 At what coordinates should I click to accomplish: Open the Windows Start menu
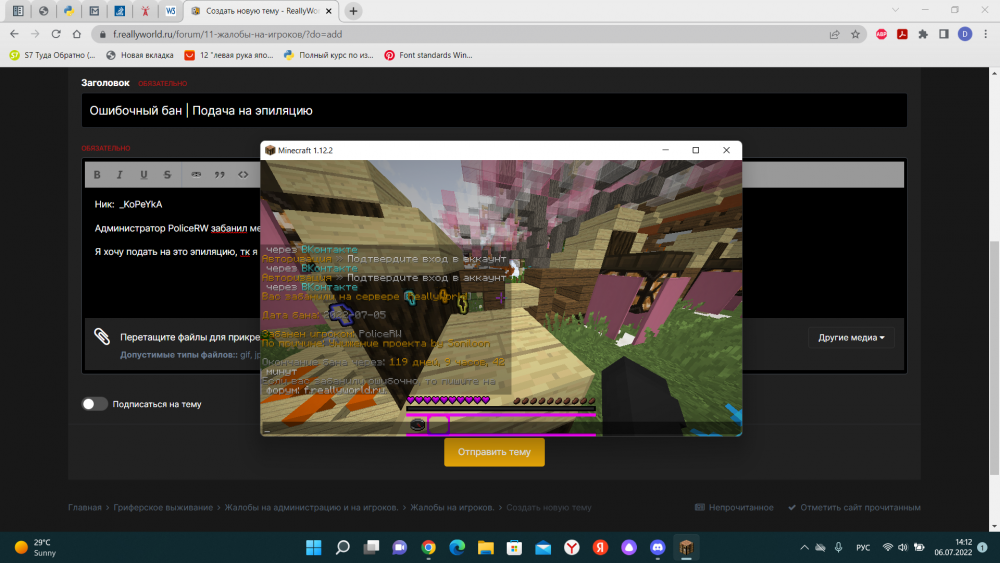pos(314,547)
